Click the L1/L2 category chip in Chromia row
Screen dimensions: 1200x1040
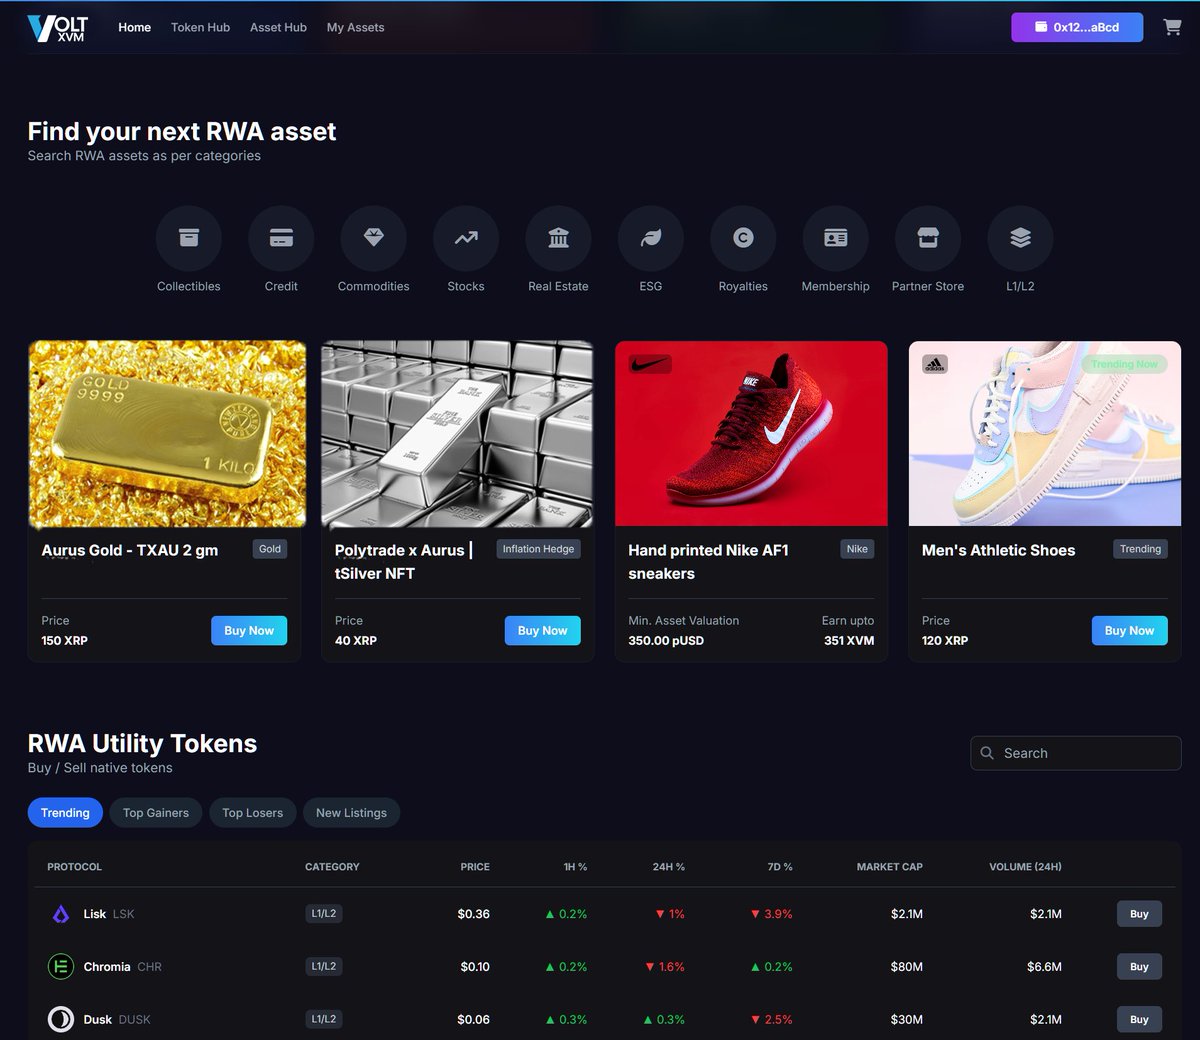tap(324, 966)
